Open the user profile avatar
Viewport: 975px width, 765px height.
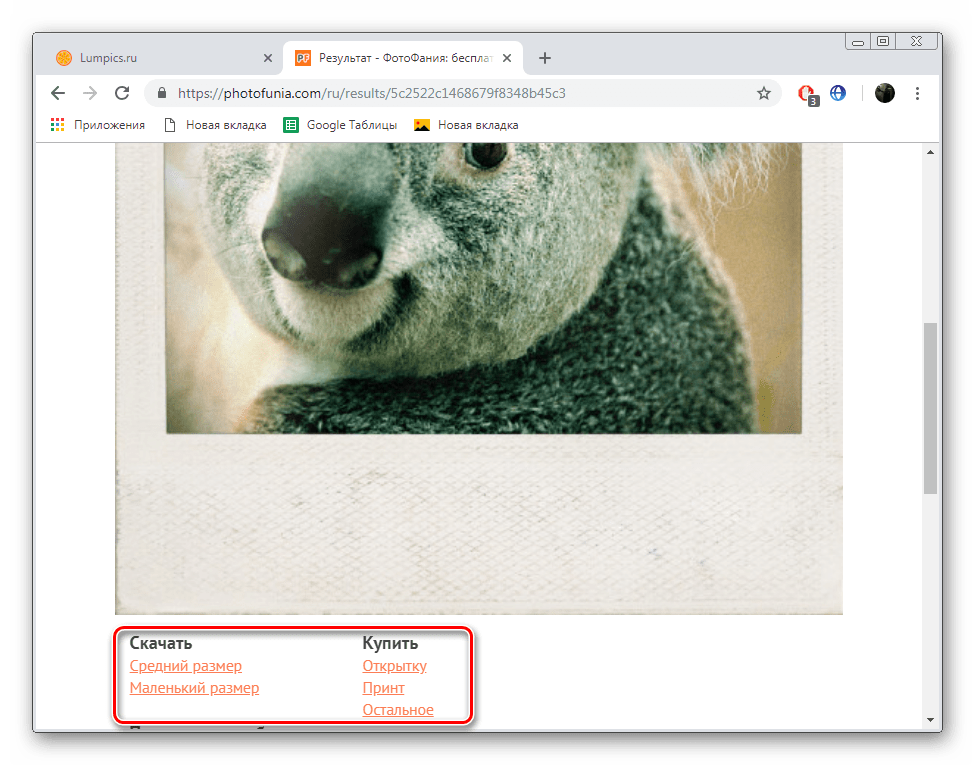(884, 93)
